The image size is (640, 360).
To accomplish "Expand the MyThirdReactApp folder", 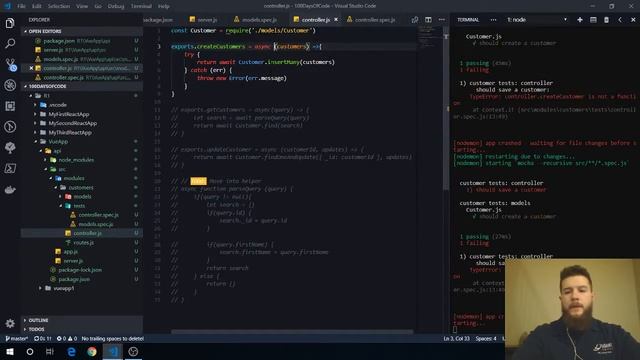I will coord(70,133).
